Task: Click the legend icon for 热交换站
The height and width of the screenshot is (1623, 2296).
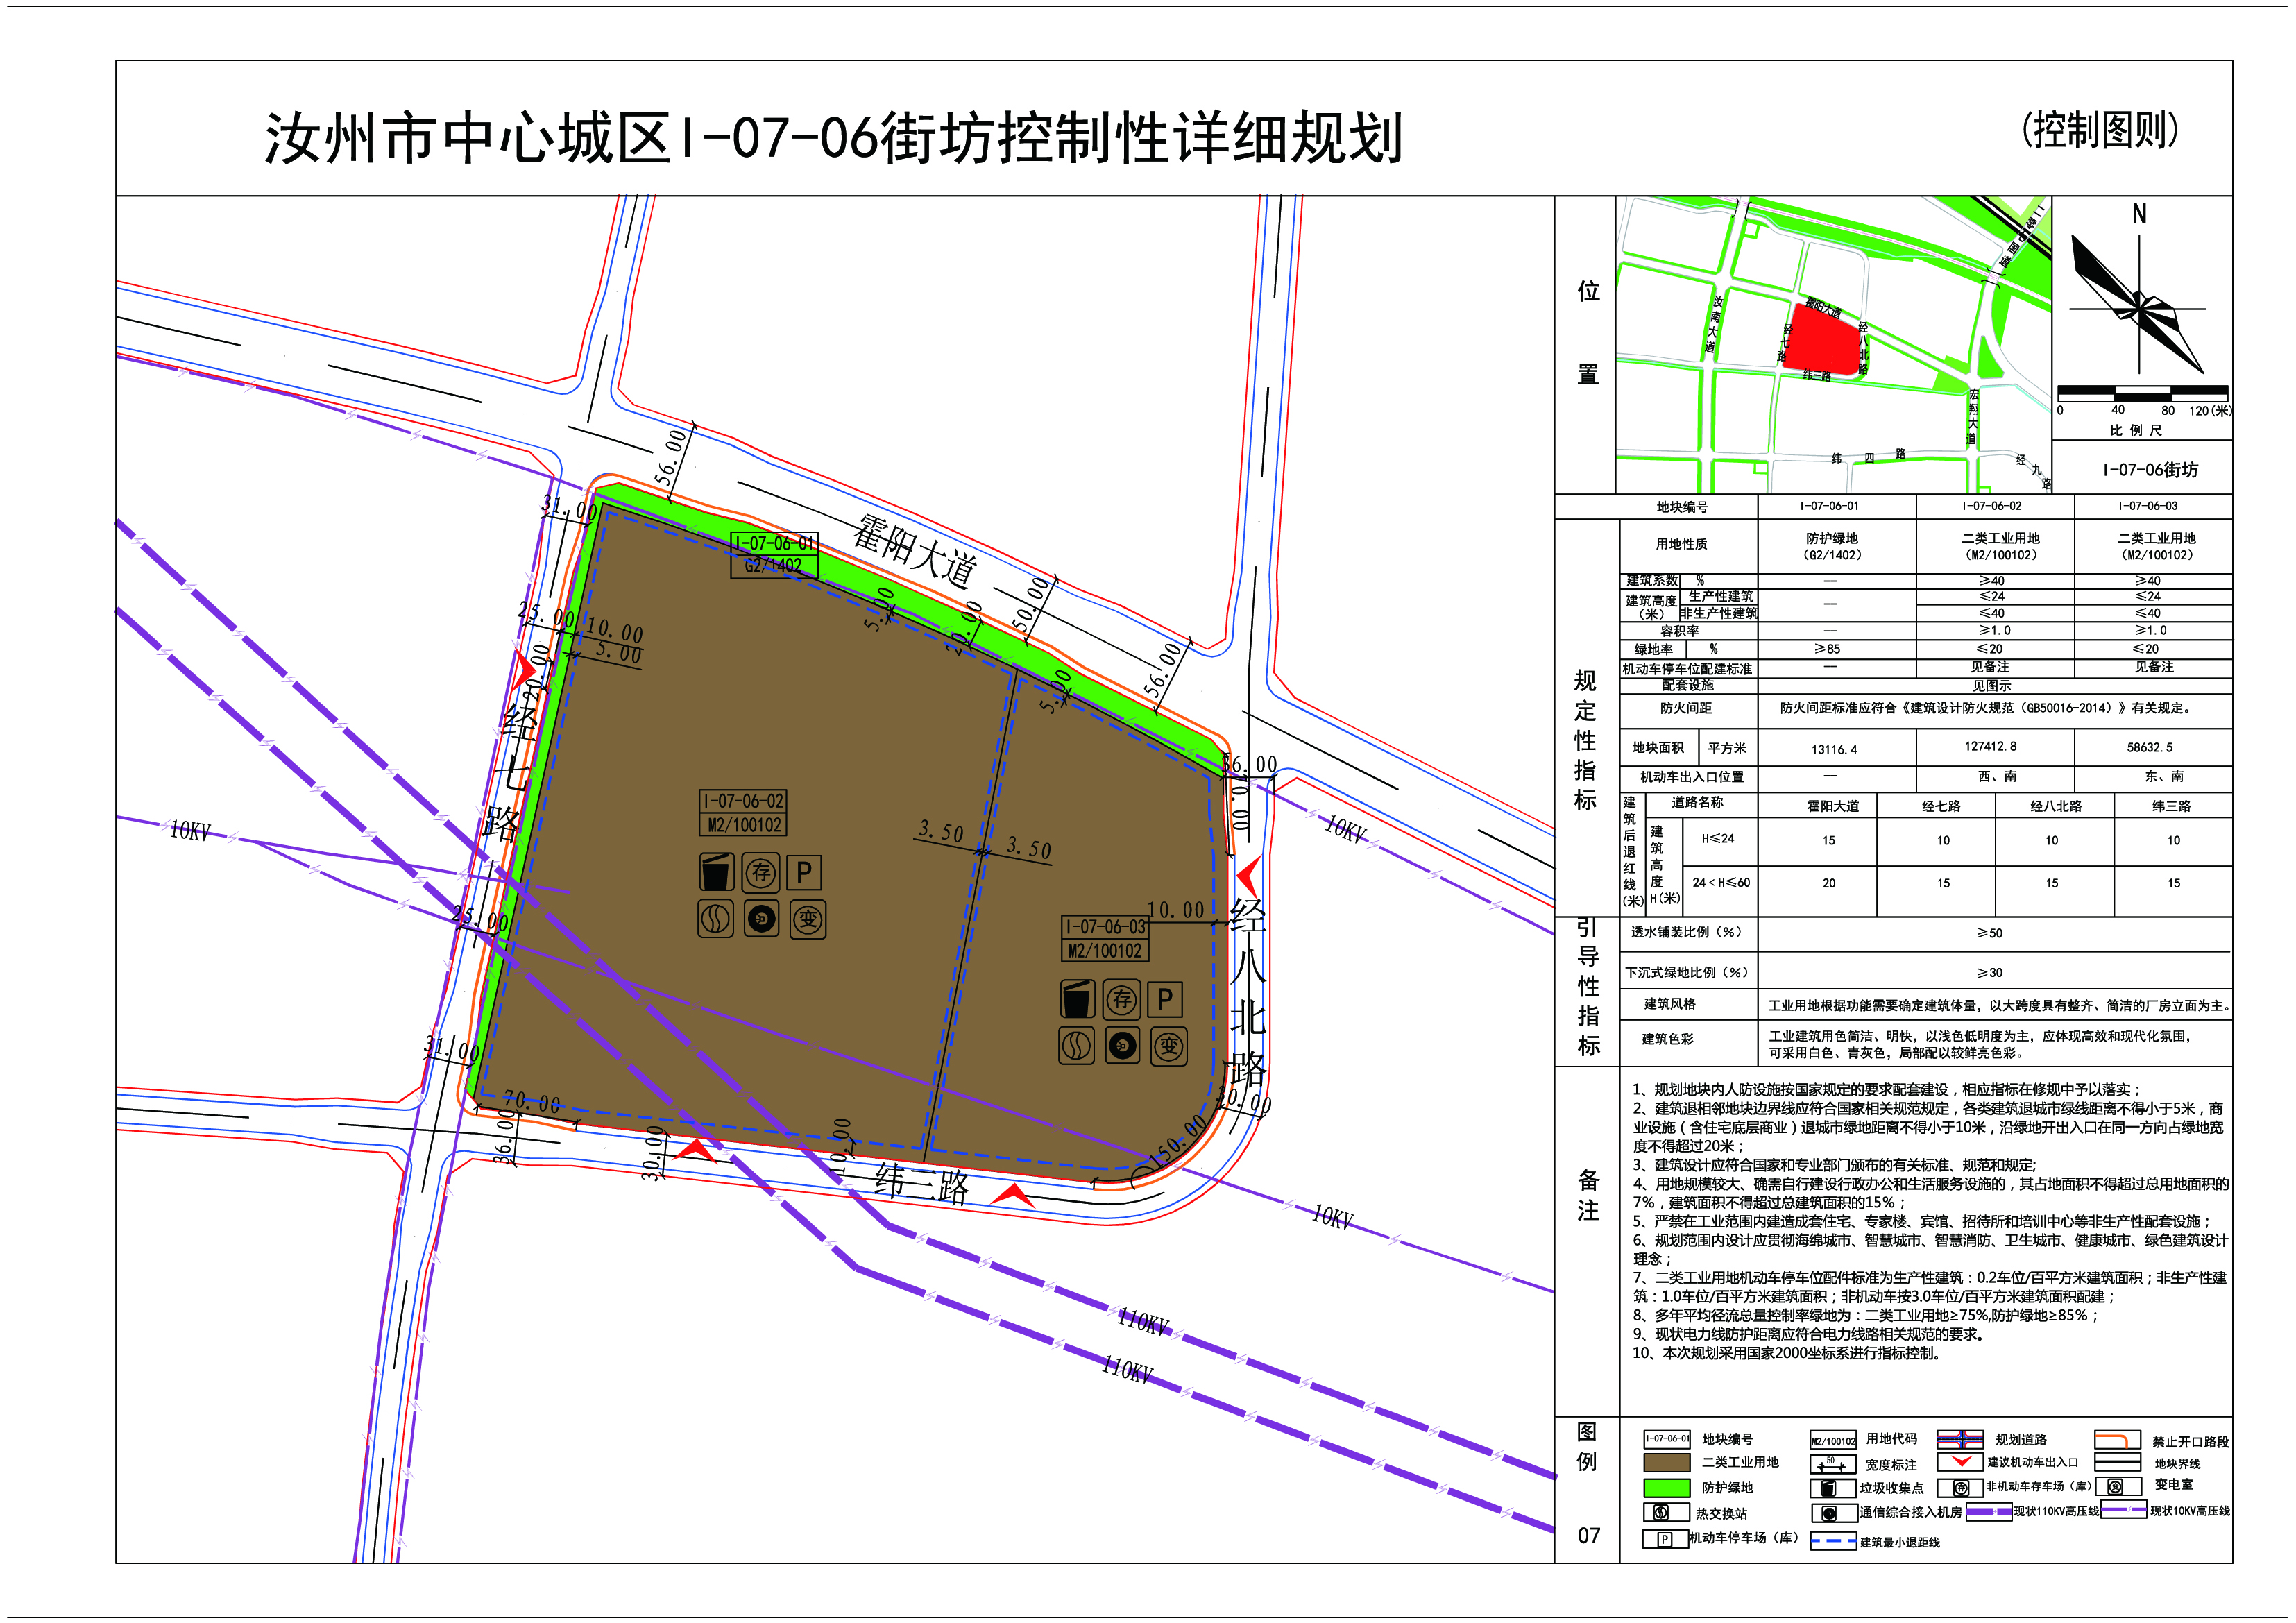Action: coord(1660,1512)
